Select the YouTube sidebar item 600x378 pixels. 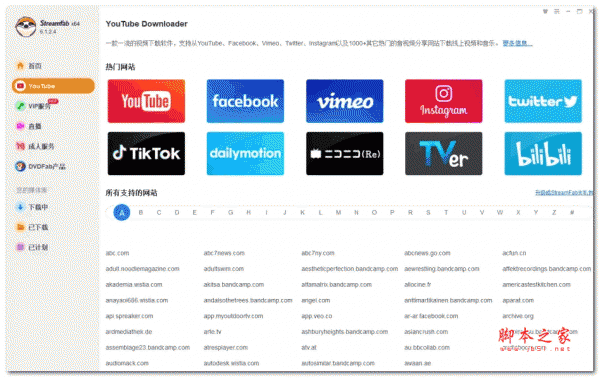coord(53,86)
